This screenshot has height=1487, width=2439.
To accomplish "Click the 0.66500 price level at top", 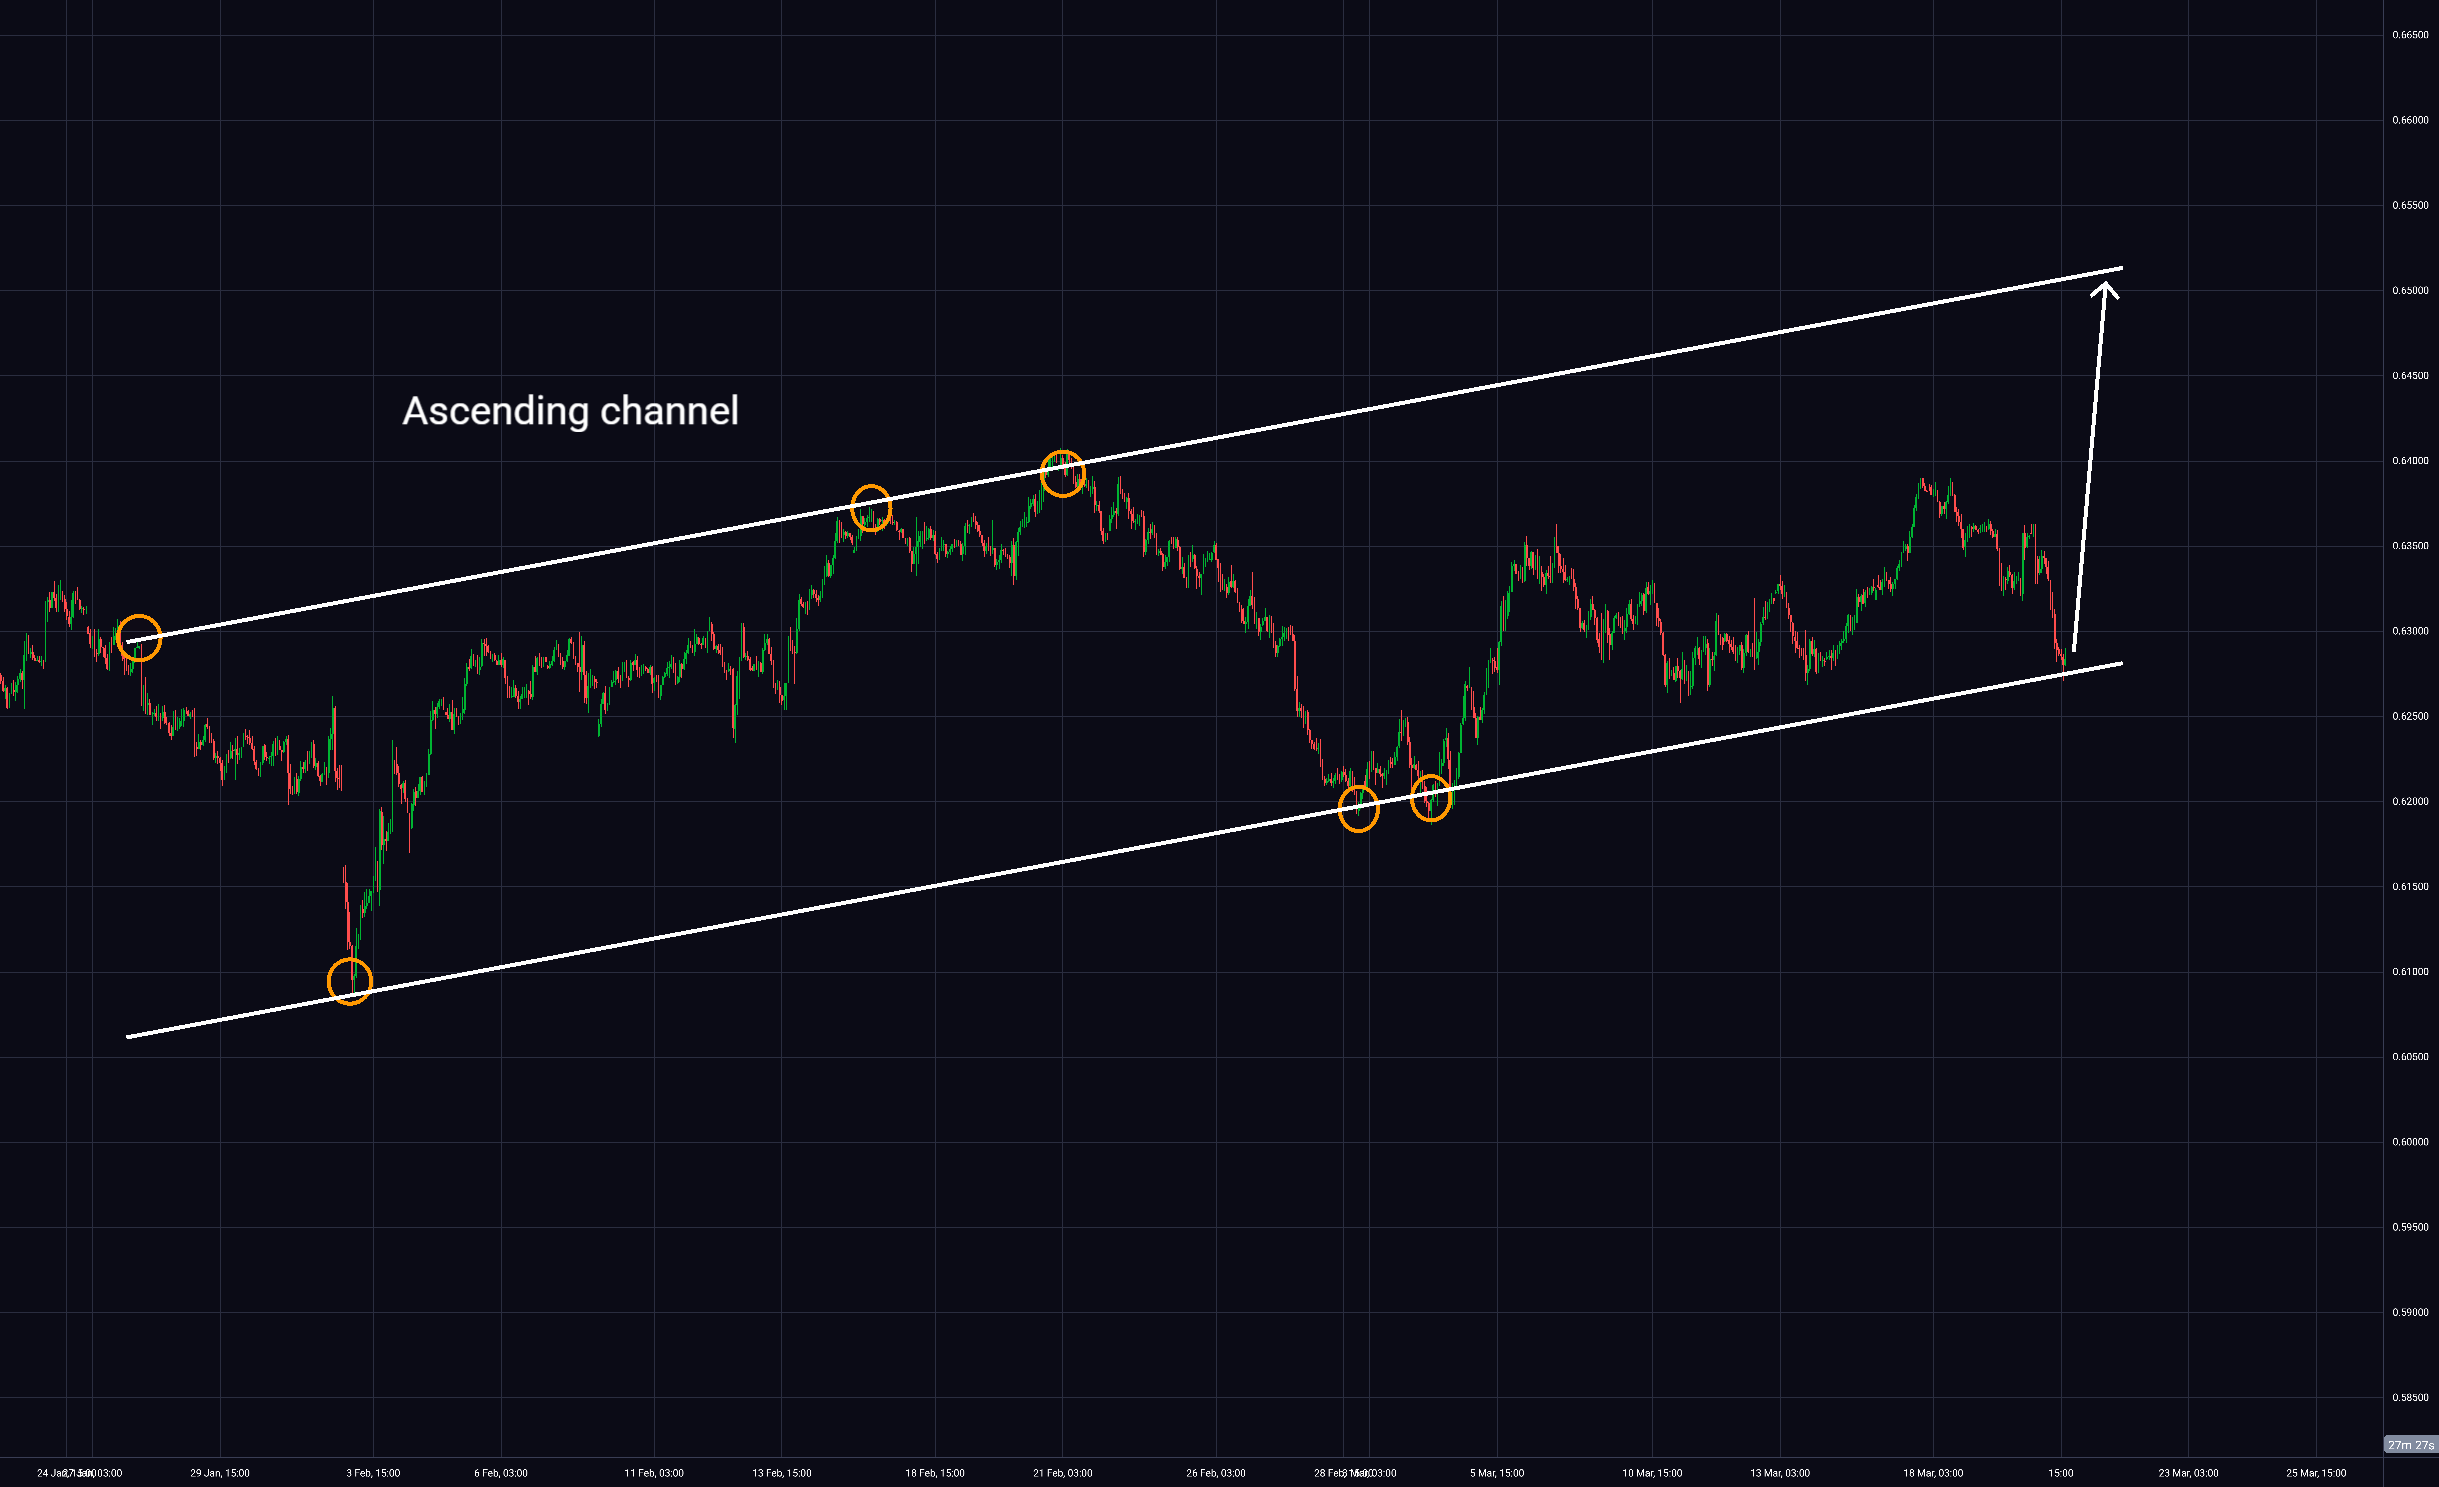I will click(2410, 35).
